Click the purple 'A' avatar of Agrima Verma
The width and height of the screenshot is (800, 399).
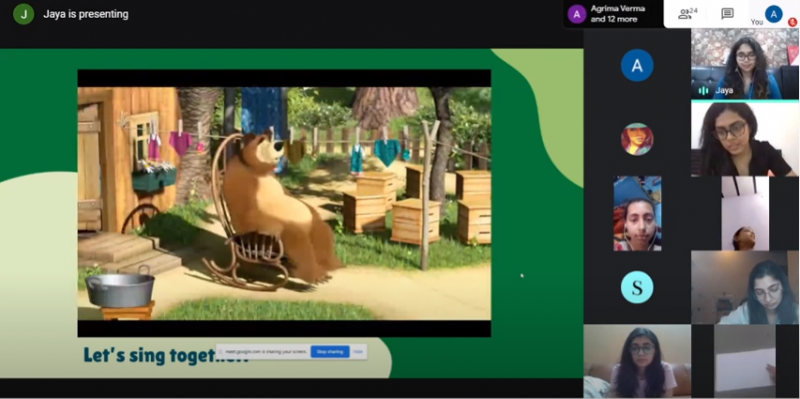tap(577, 14)
